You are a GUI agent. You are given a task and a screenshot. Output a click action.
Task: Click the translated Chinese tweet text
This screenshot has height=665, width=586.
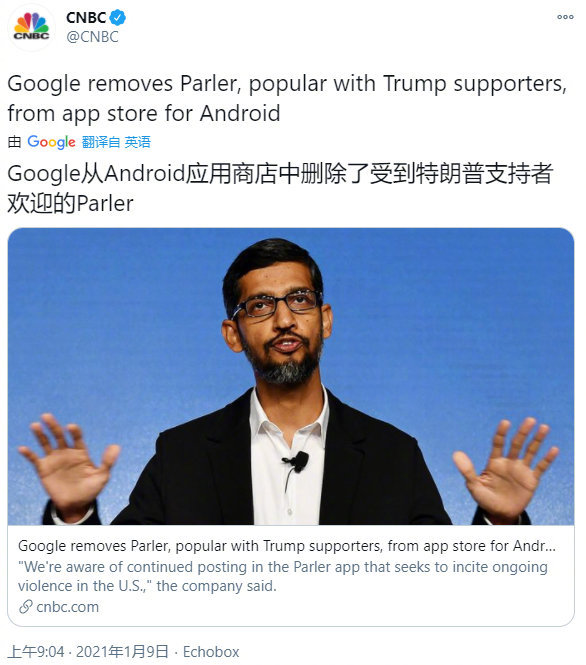pos(280,188)
